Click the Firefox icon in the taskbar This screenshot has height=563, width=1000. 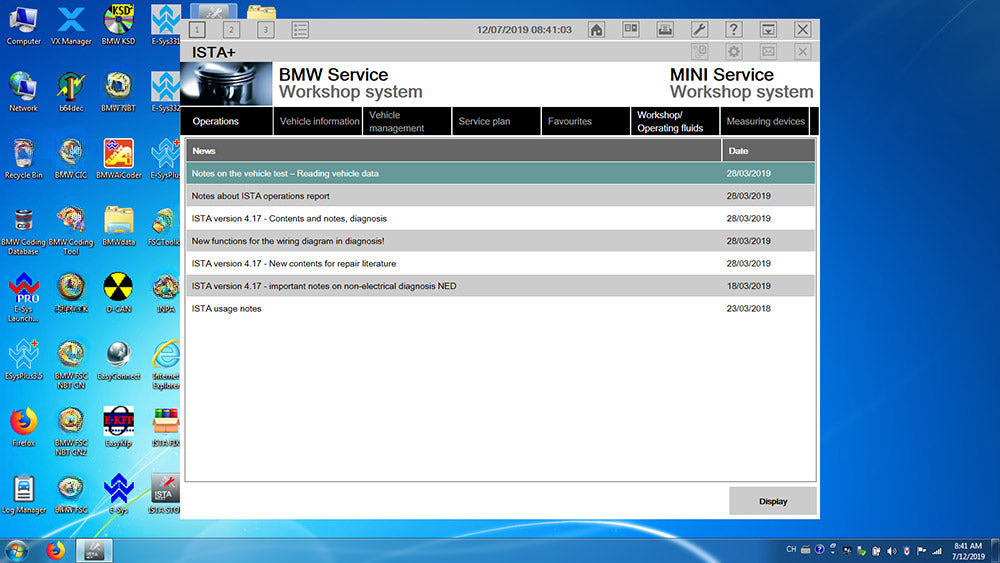coord(54,550)
